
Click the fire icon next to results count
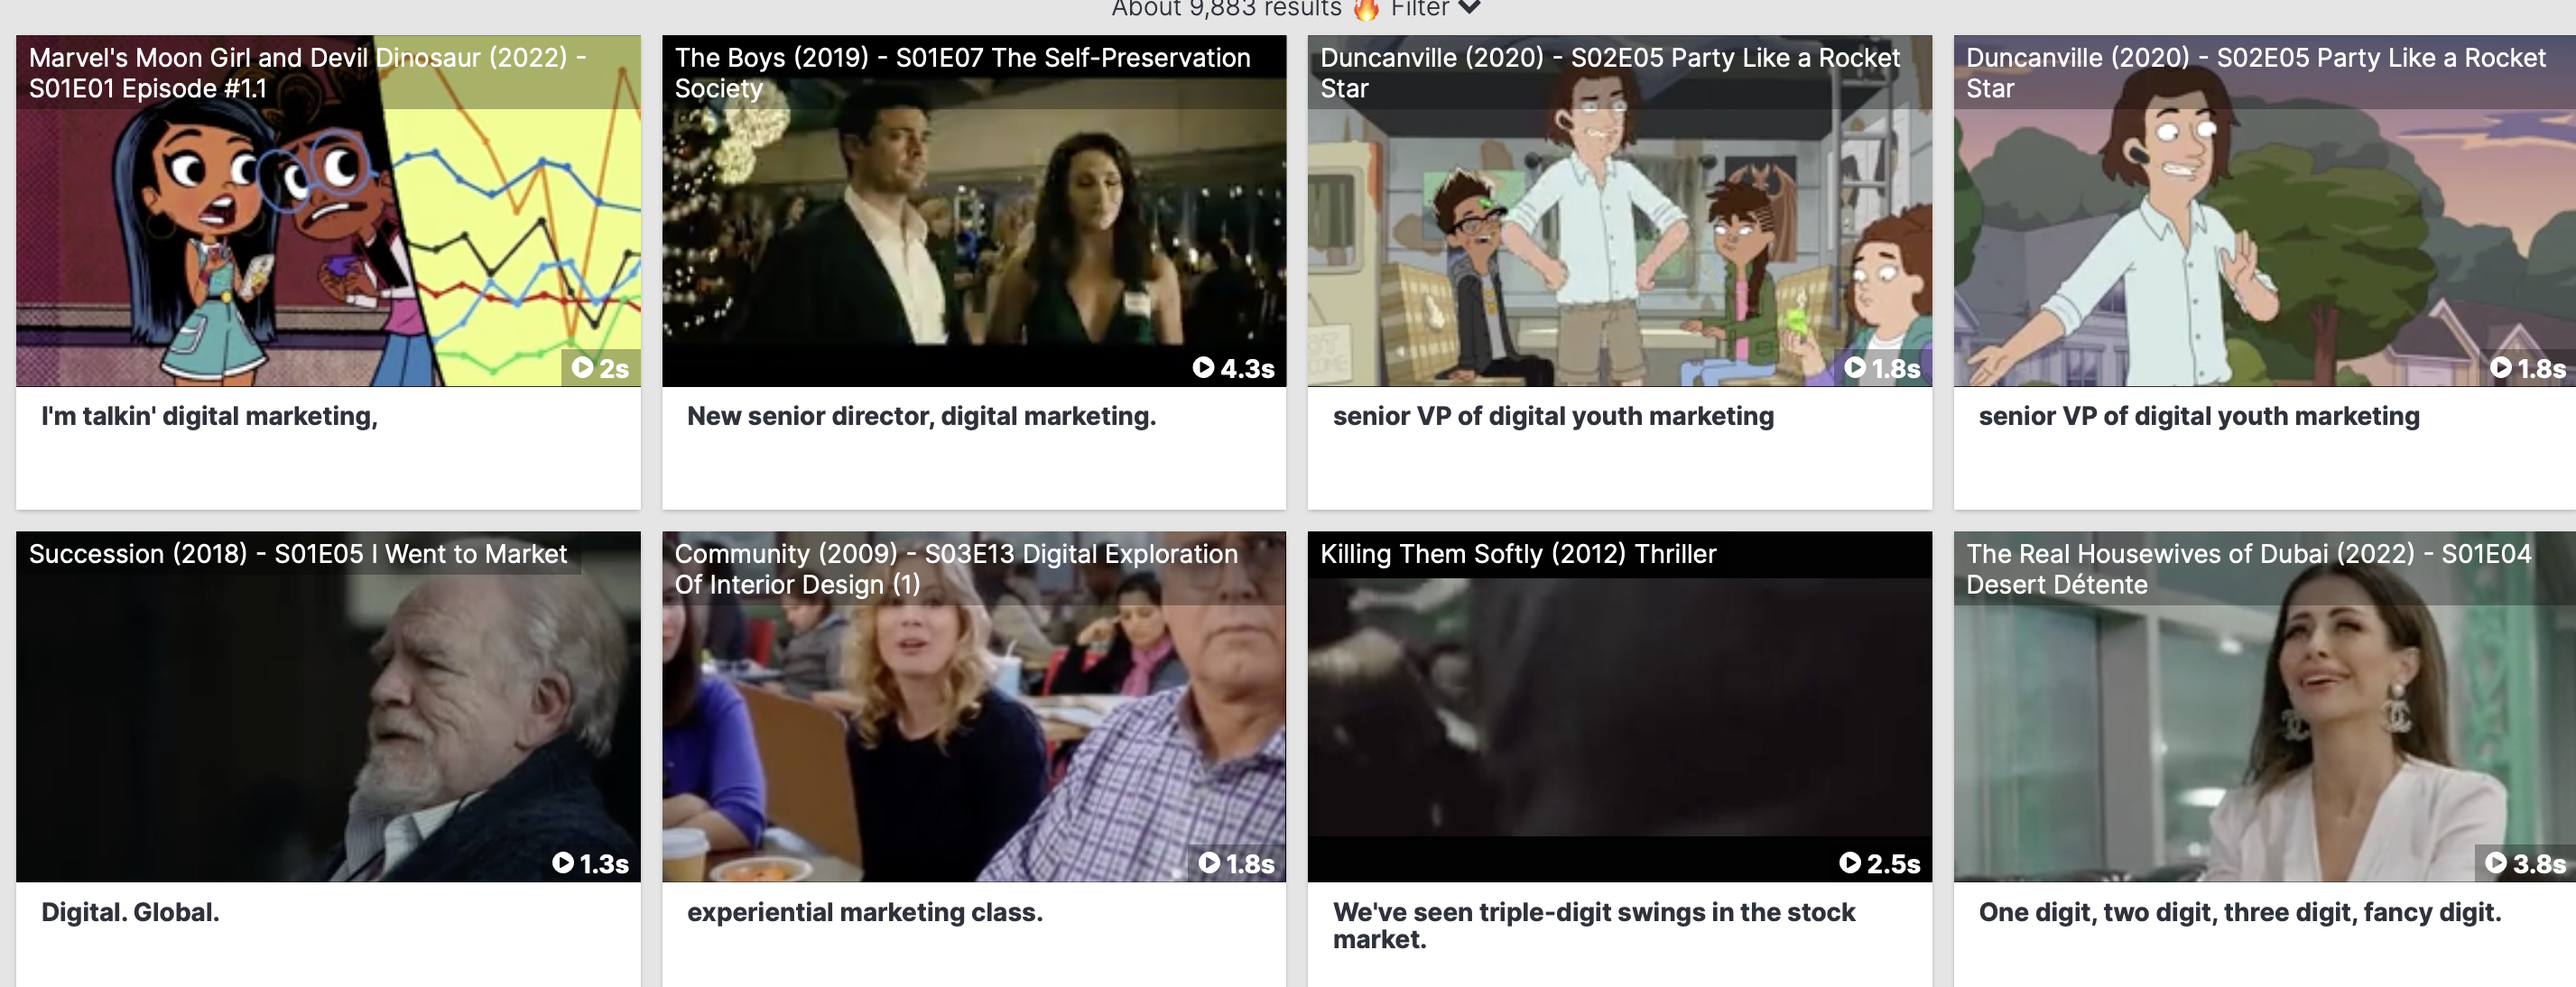coord(1366,8)
